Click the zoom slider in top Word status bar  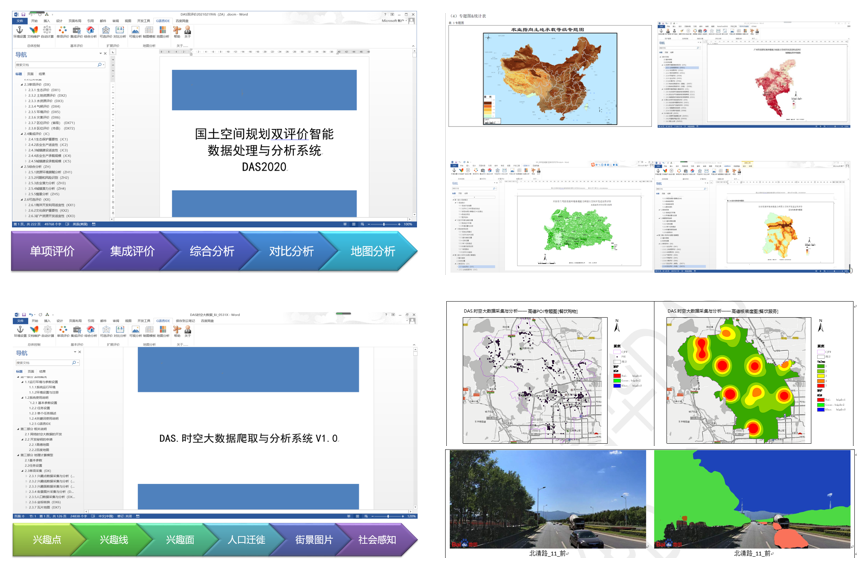coord(384,224)
